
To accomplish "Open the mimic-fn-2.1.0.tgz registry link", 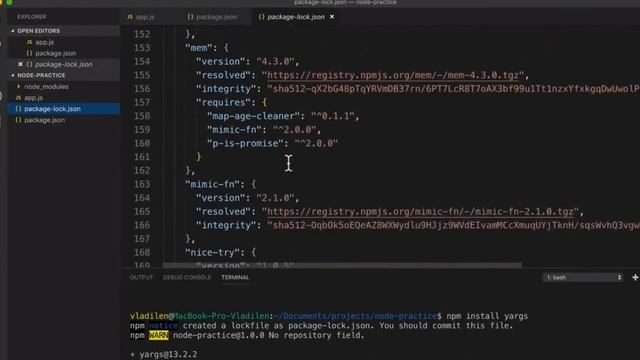I will click(420, 212).
